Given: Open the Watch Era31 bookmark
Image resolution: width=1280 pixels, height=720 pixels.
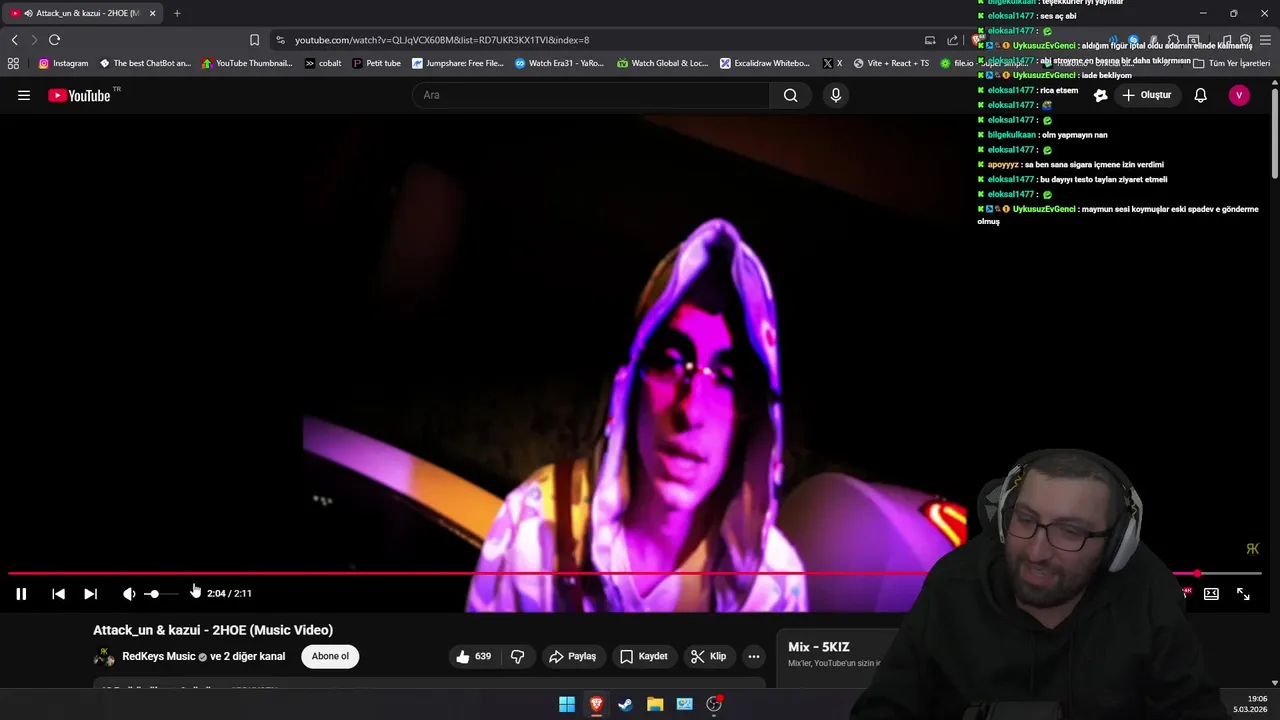Looking at the screenshot, I should click(x=559, y=63).
